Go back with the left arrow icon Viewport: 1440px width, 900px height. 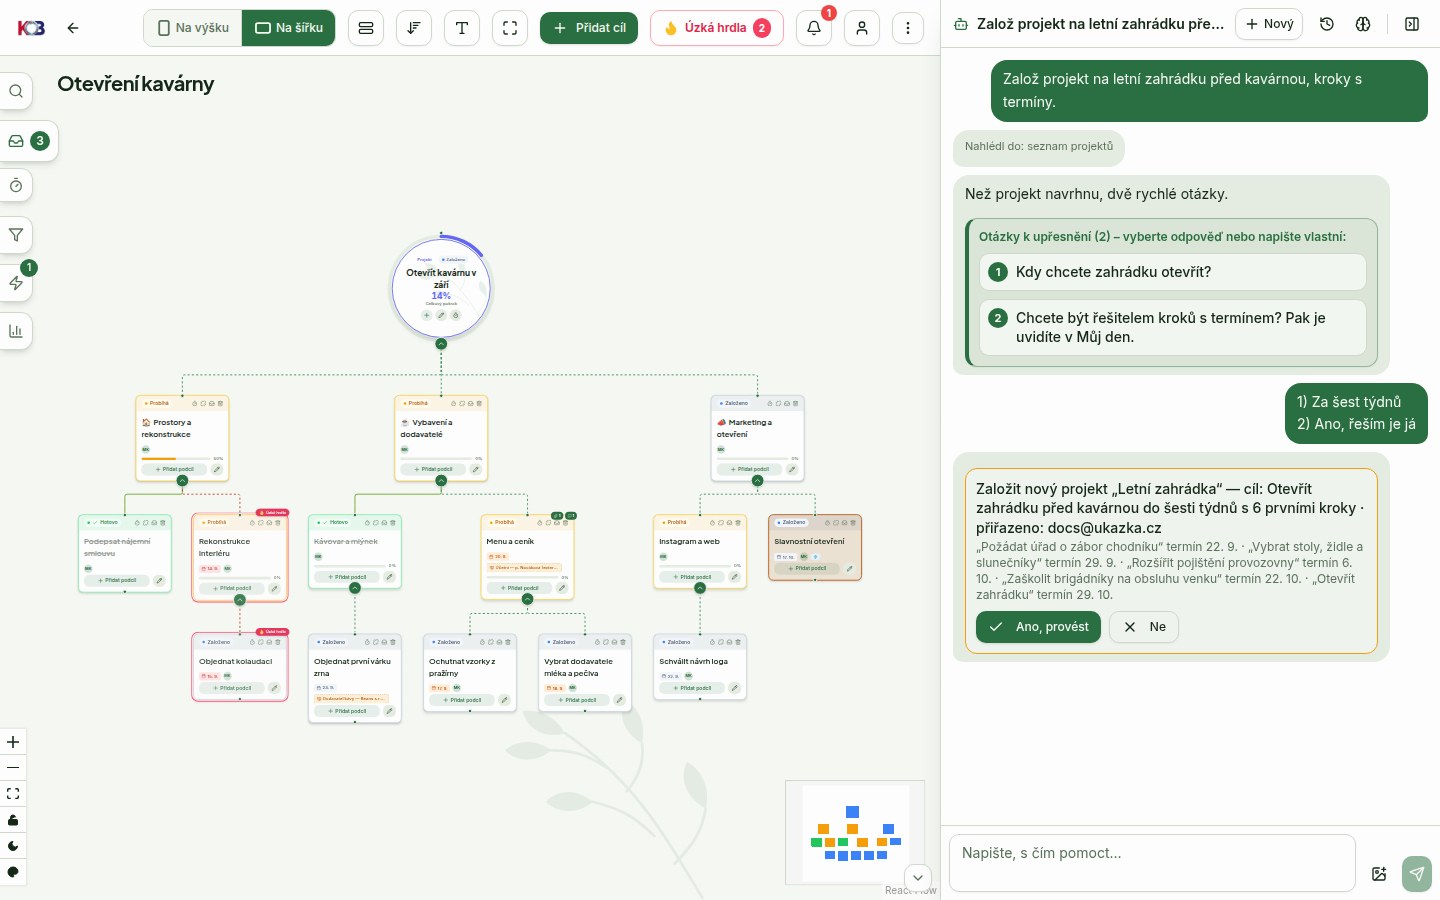73,28
